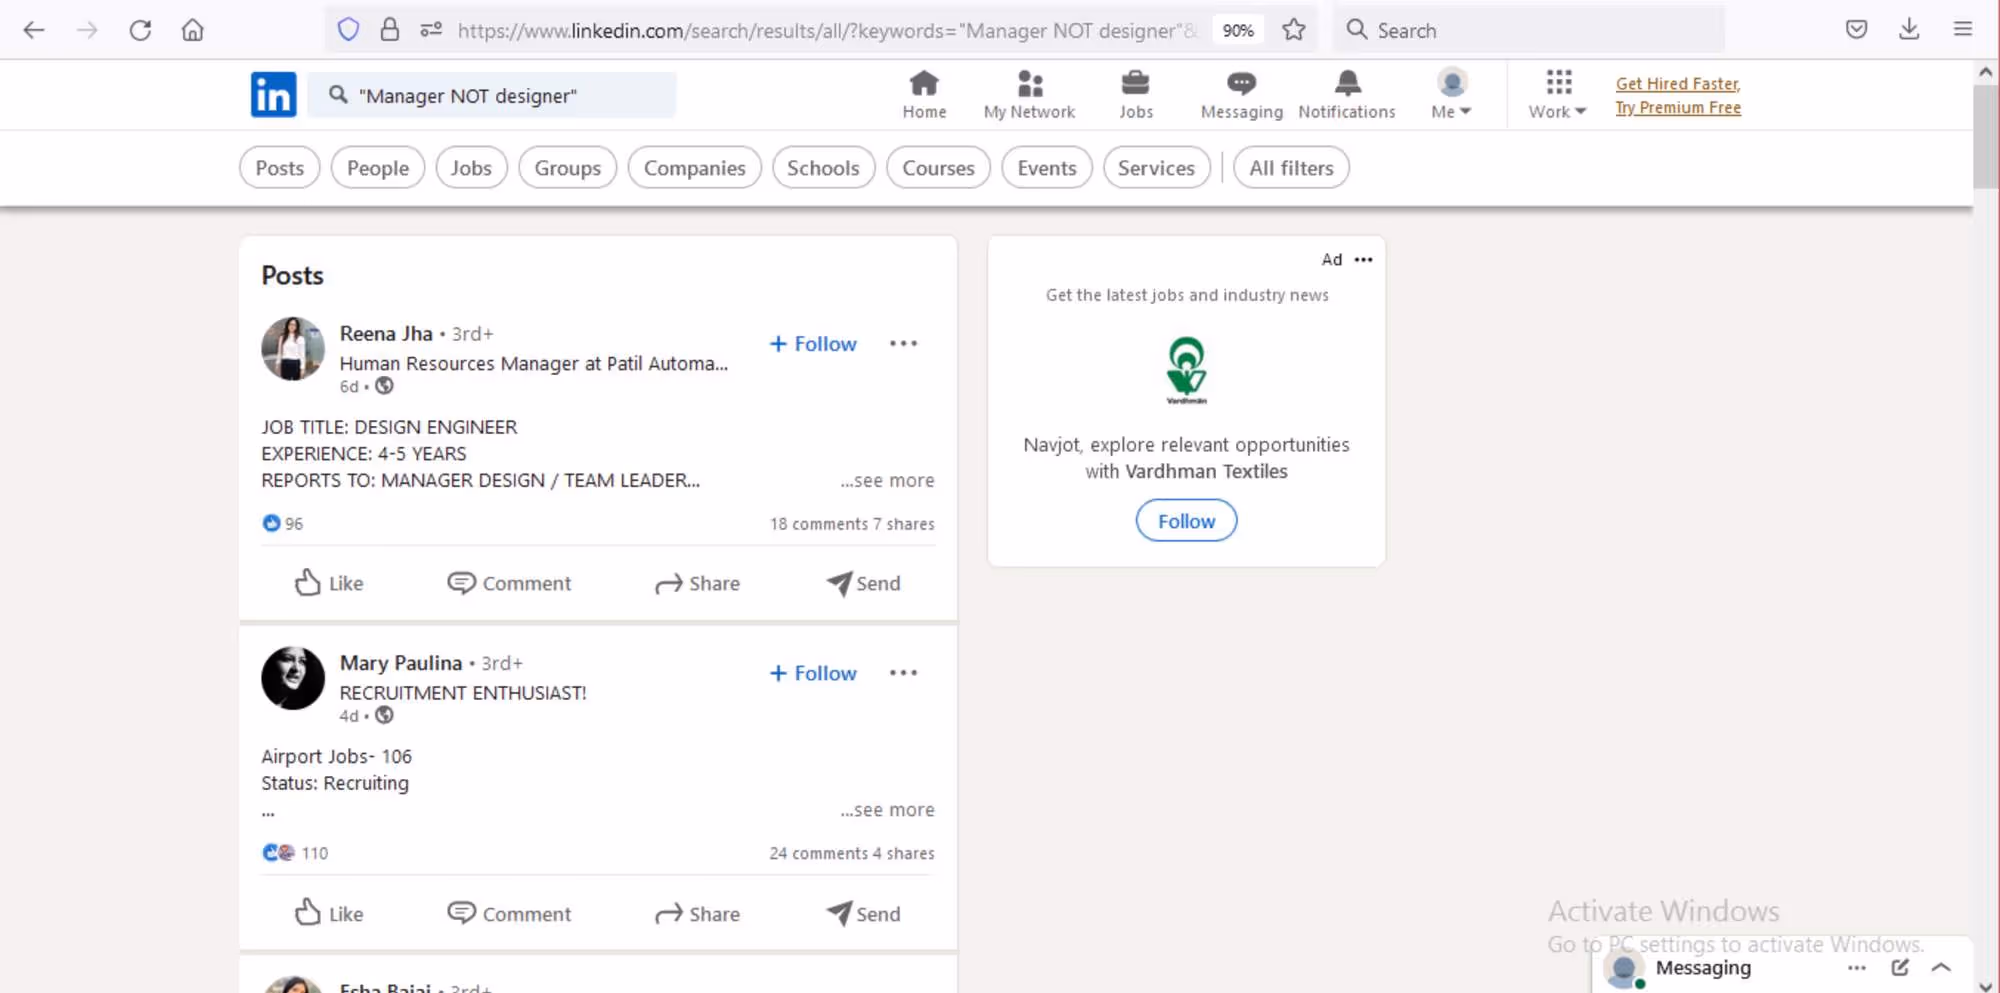Follow Vardhman Textiles in the ad
2000x993 pixels.
(x=1186, y=520)
